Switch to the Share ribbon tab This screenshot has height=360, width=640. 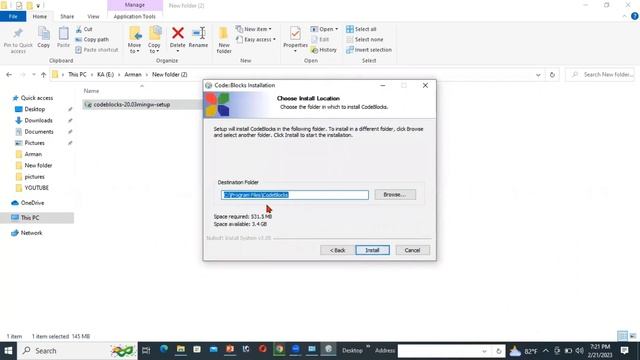pyautogui.click(x=67, y=16)
